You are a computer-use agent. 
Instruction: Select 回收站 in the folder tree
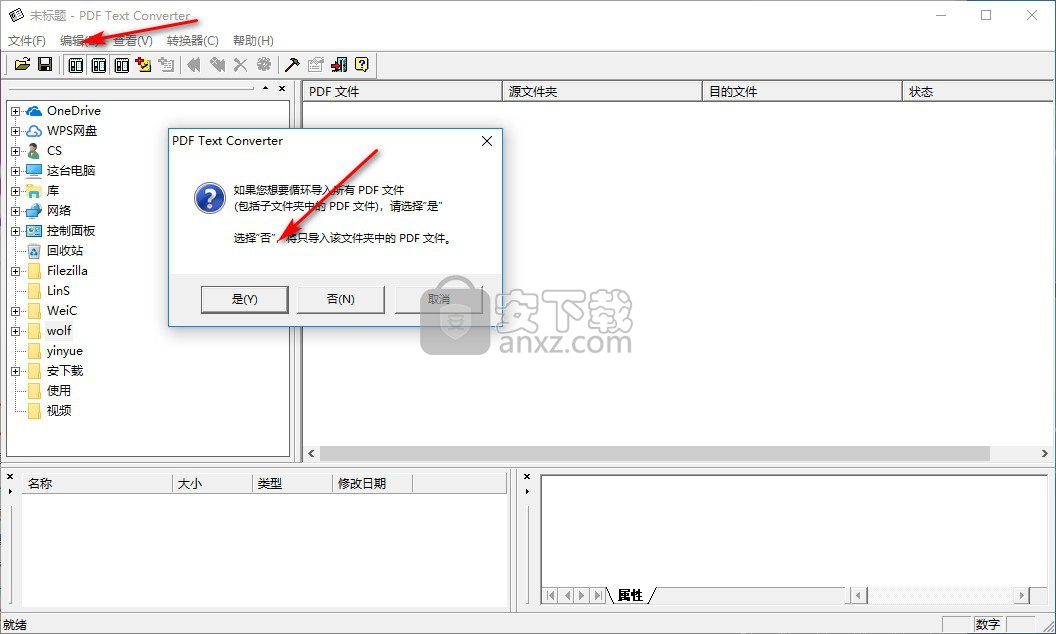(x=65, y=251)
